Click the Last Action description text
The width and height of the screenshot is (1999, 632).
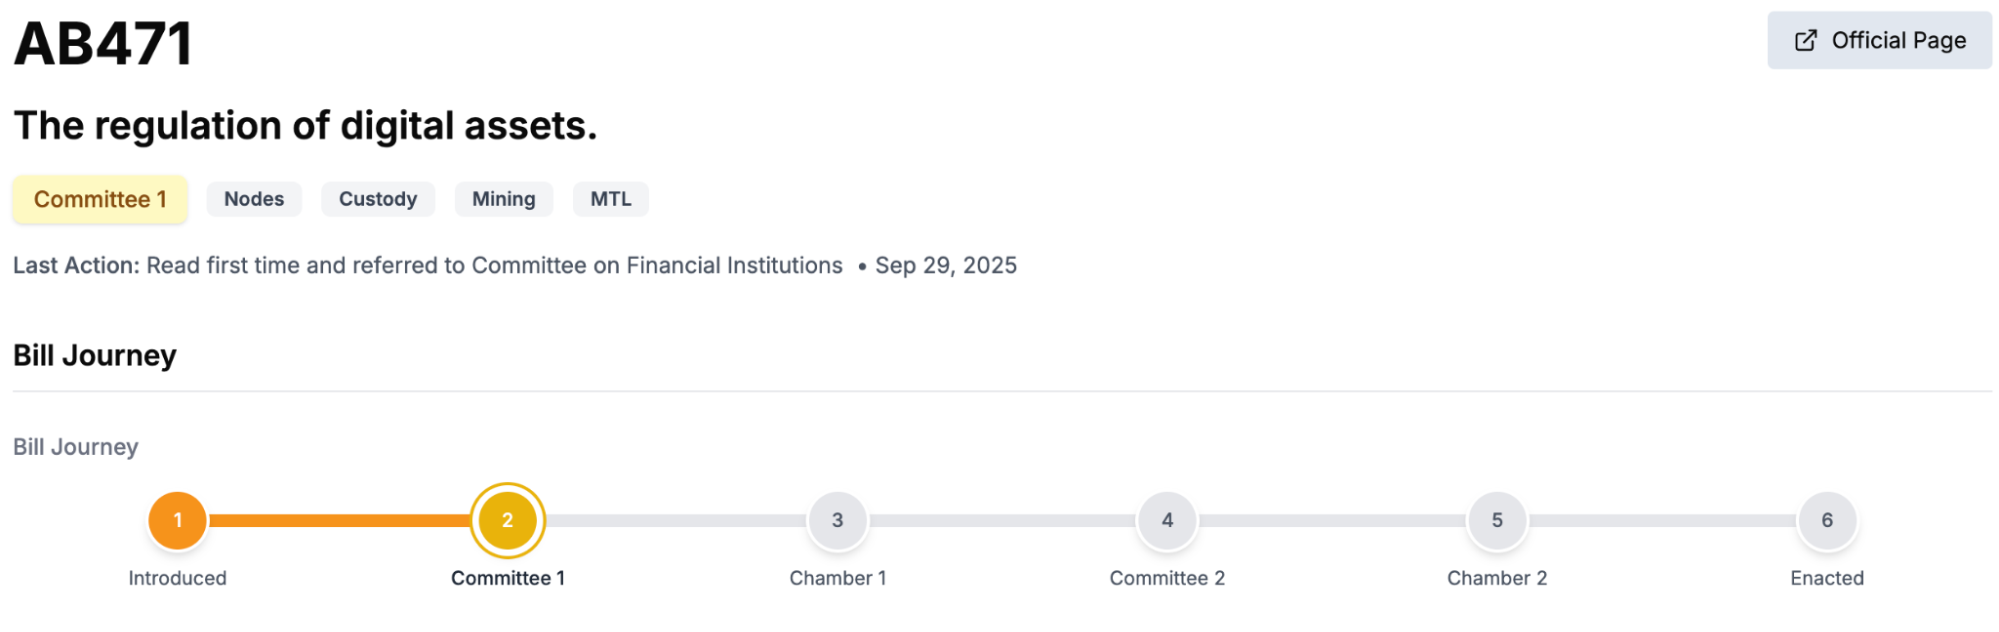click(x=494, y=265)
